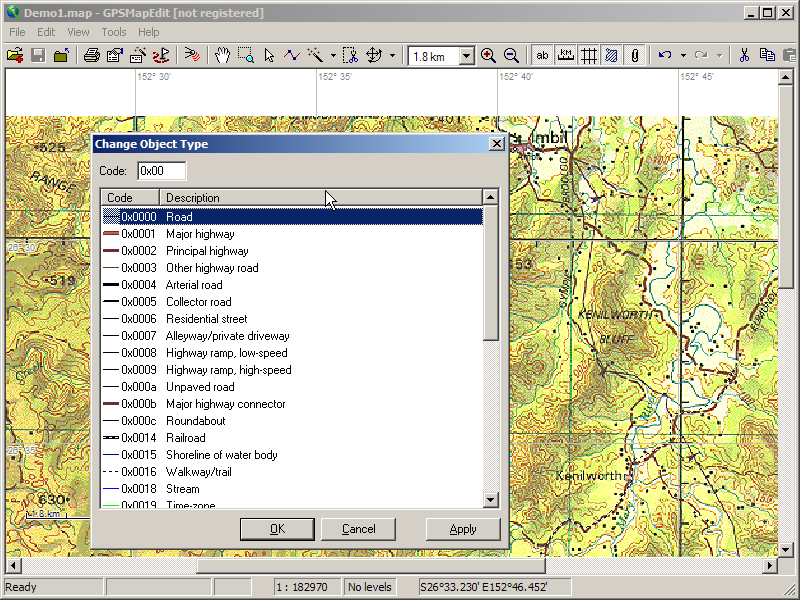Toggle the 'ab' labels display button
This screenshot has height=600, width=800.
tap(543, 56)
